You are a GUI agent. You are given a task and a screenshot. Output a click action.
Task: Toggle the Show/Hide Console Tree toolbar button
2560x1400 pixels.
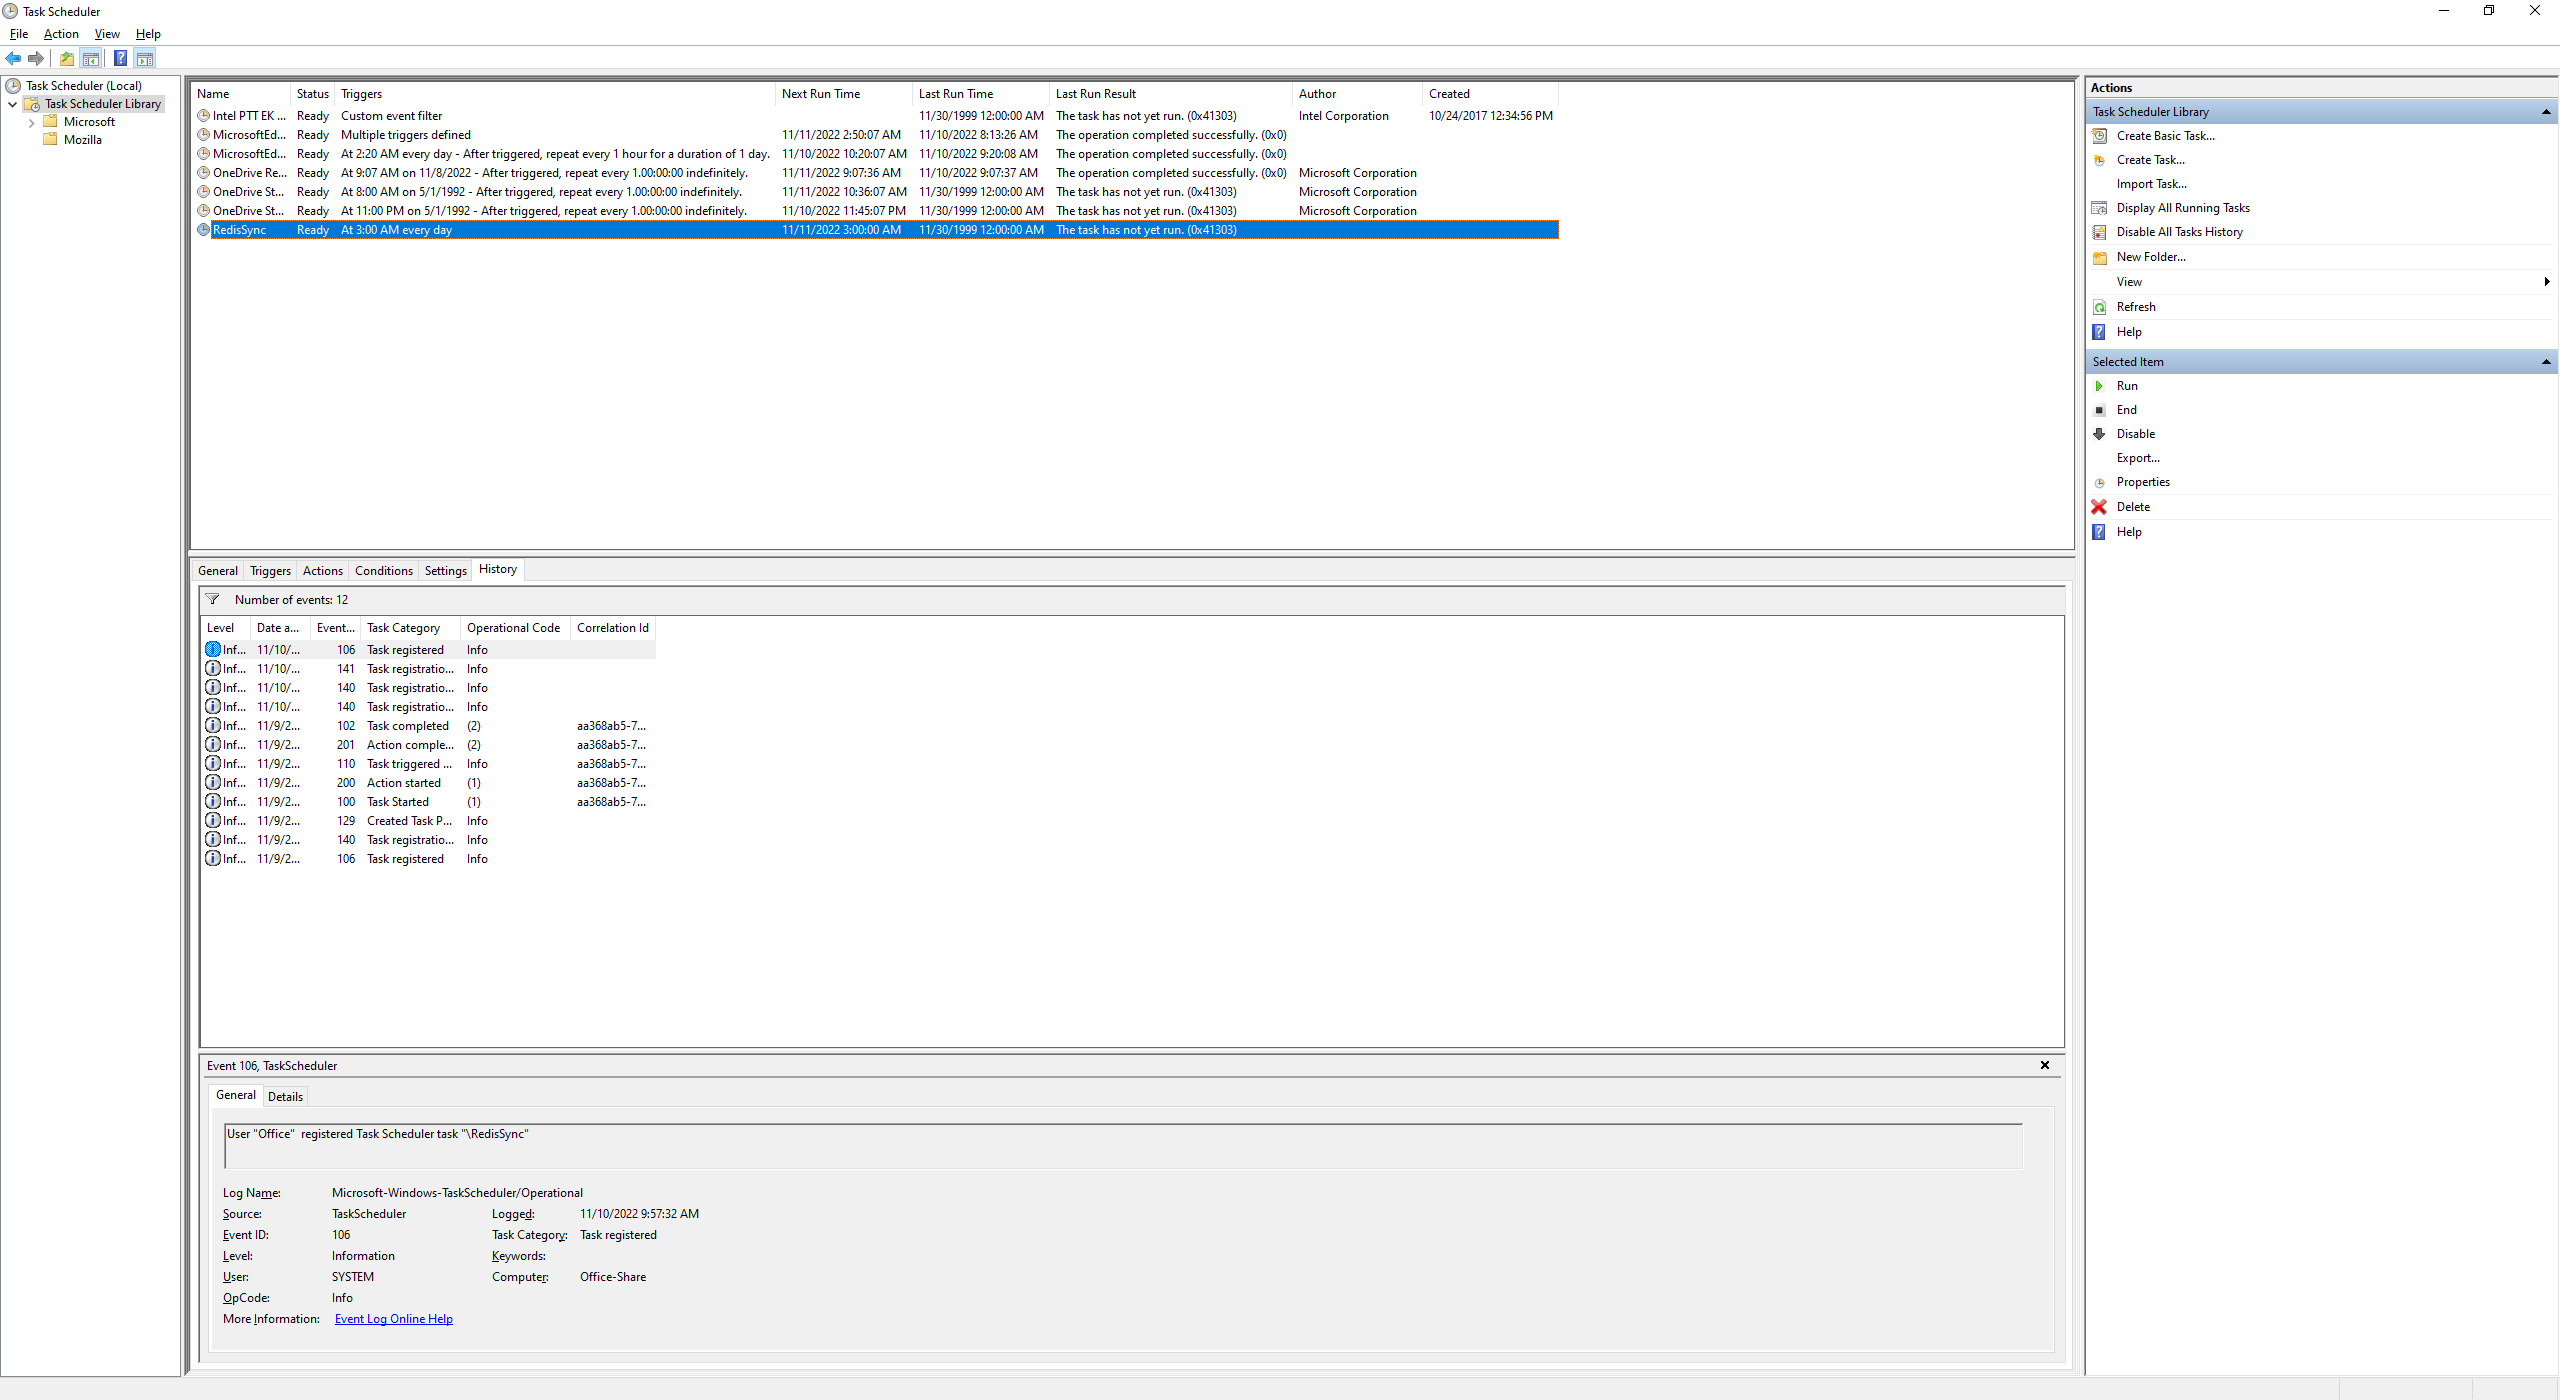point(91,58)
